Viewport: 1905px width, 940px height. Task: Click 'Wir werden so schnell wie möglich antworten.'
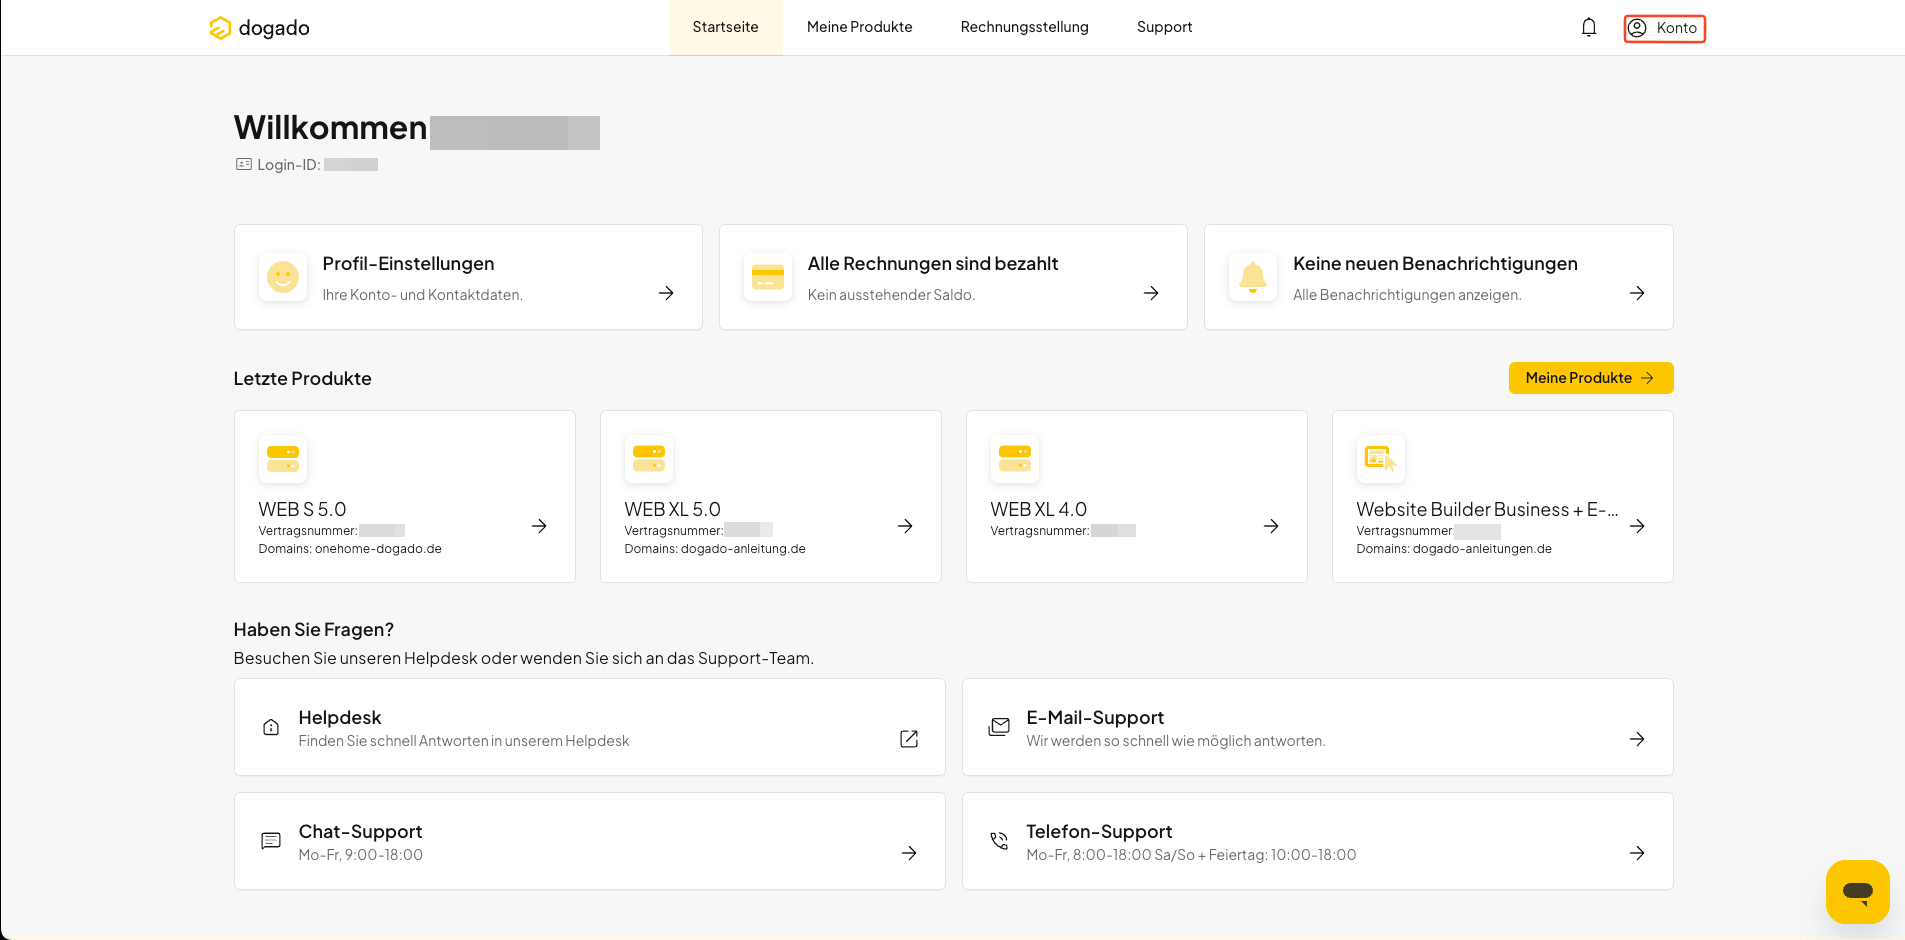(x=1176, y=741)
